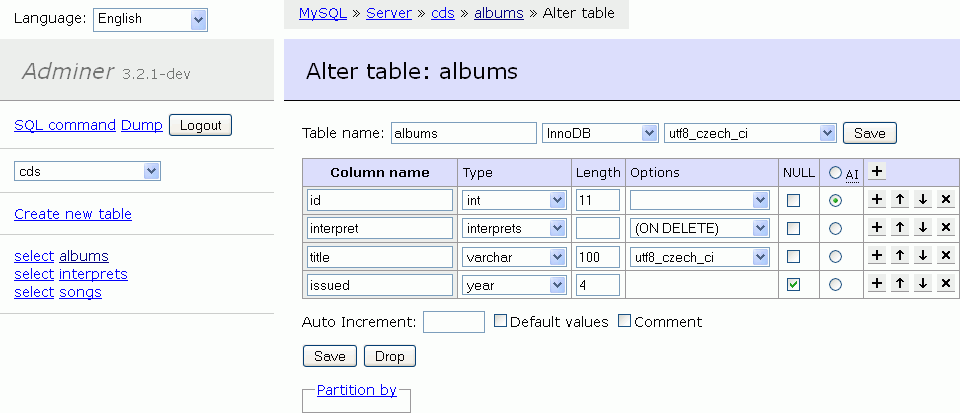
Task: Add a column after the title row
Action: click(x=877, y=256)
